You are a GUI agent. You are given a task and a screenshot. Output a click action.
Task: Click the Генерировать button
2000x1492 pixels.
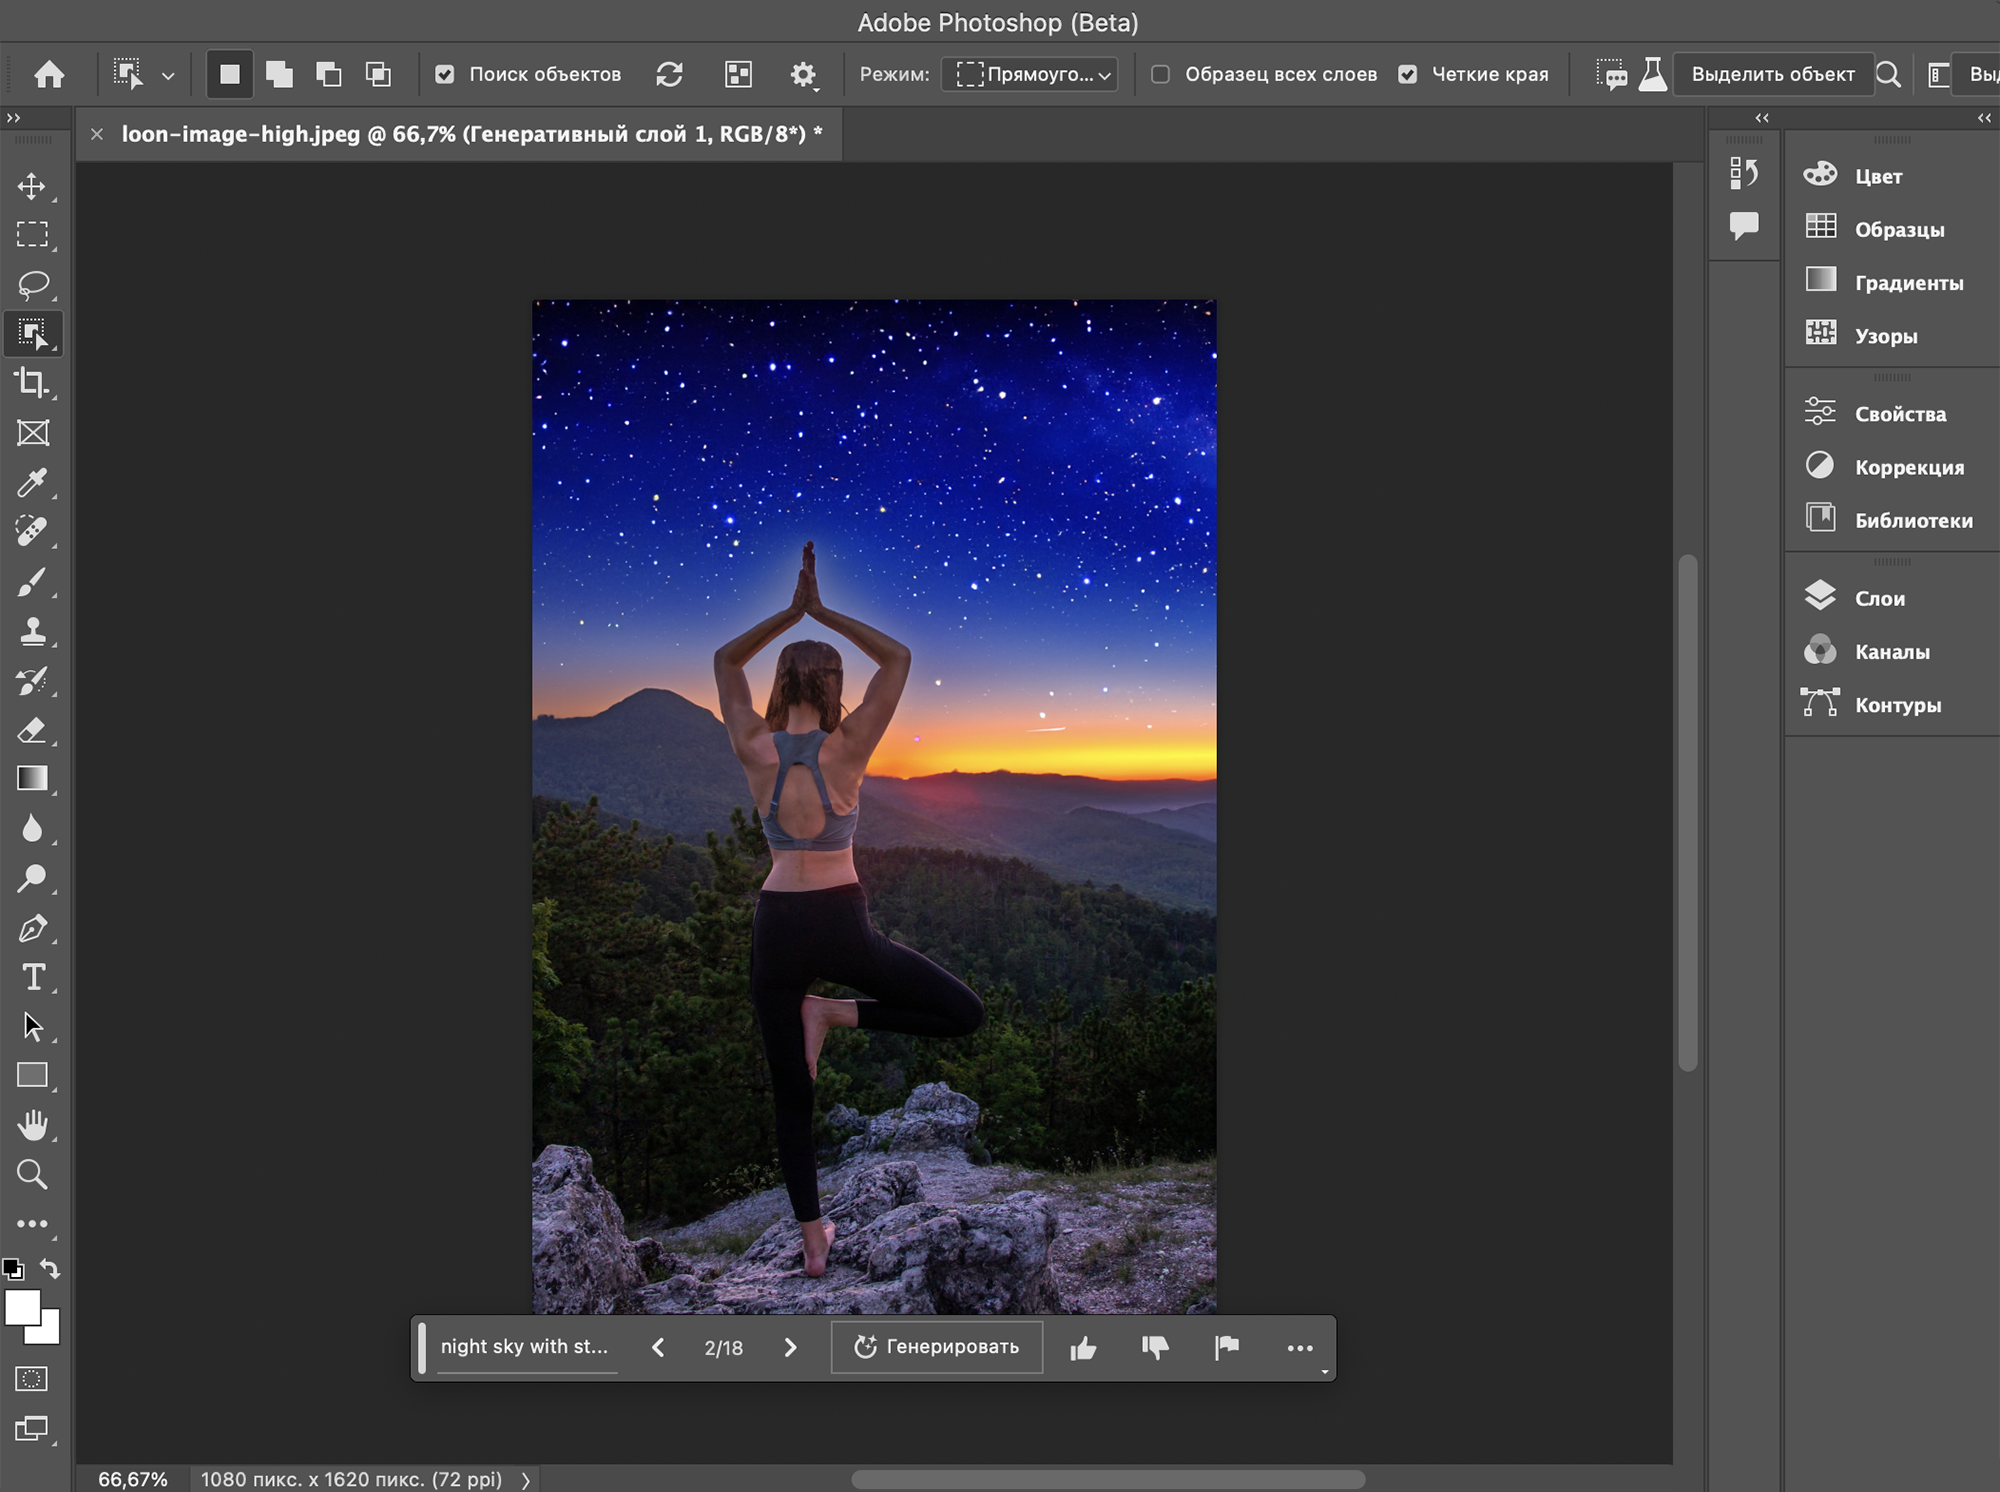click(x=937, y=1347)
